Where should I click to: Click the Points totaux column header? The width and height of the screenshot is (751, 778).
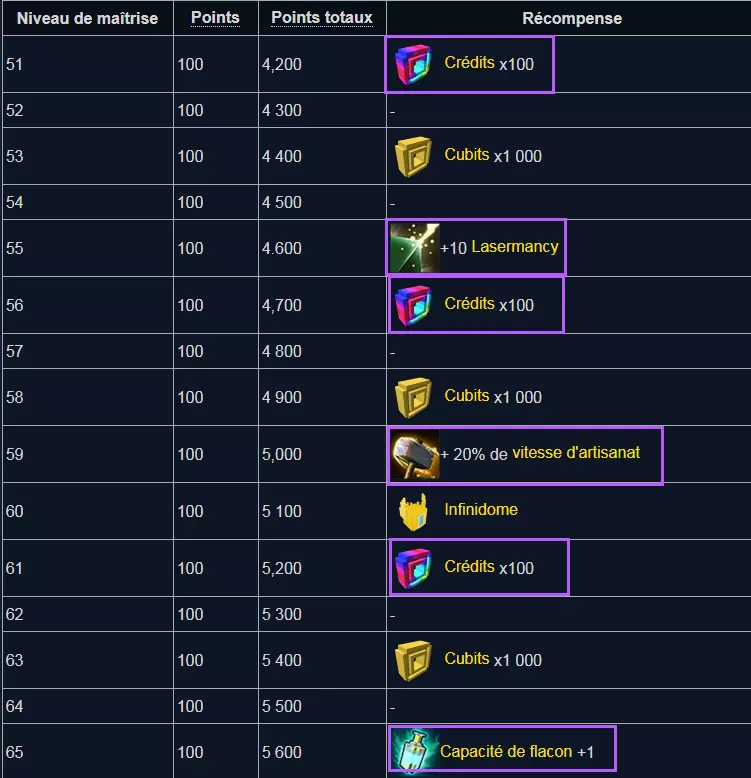(322, 18)
